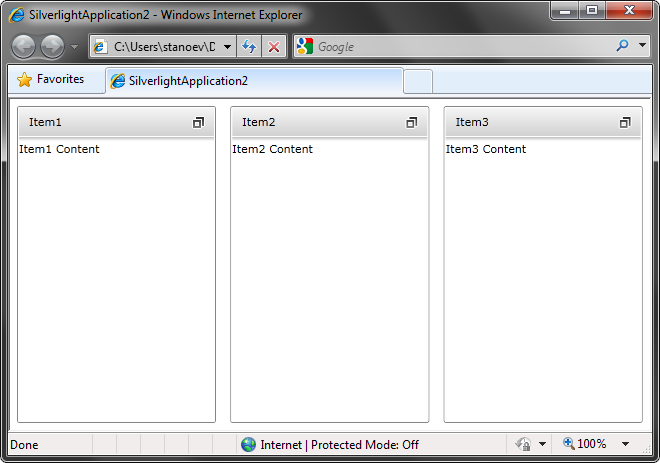660x463 pixels.
Task: Select the Item2 tile header
Action: (330, 122)
